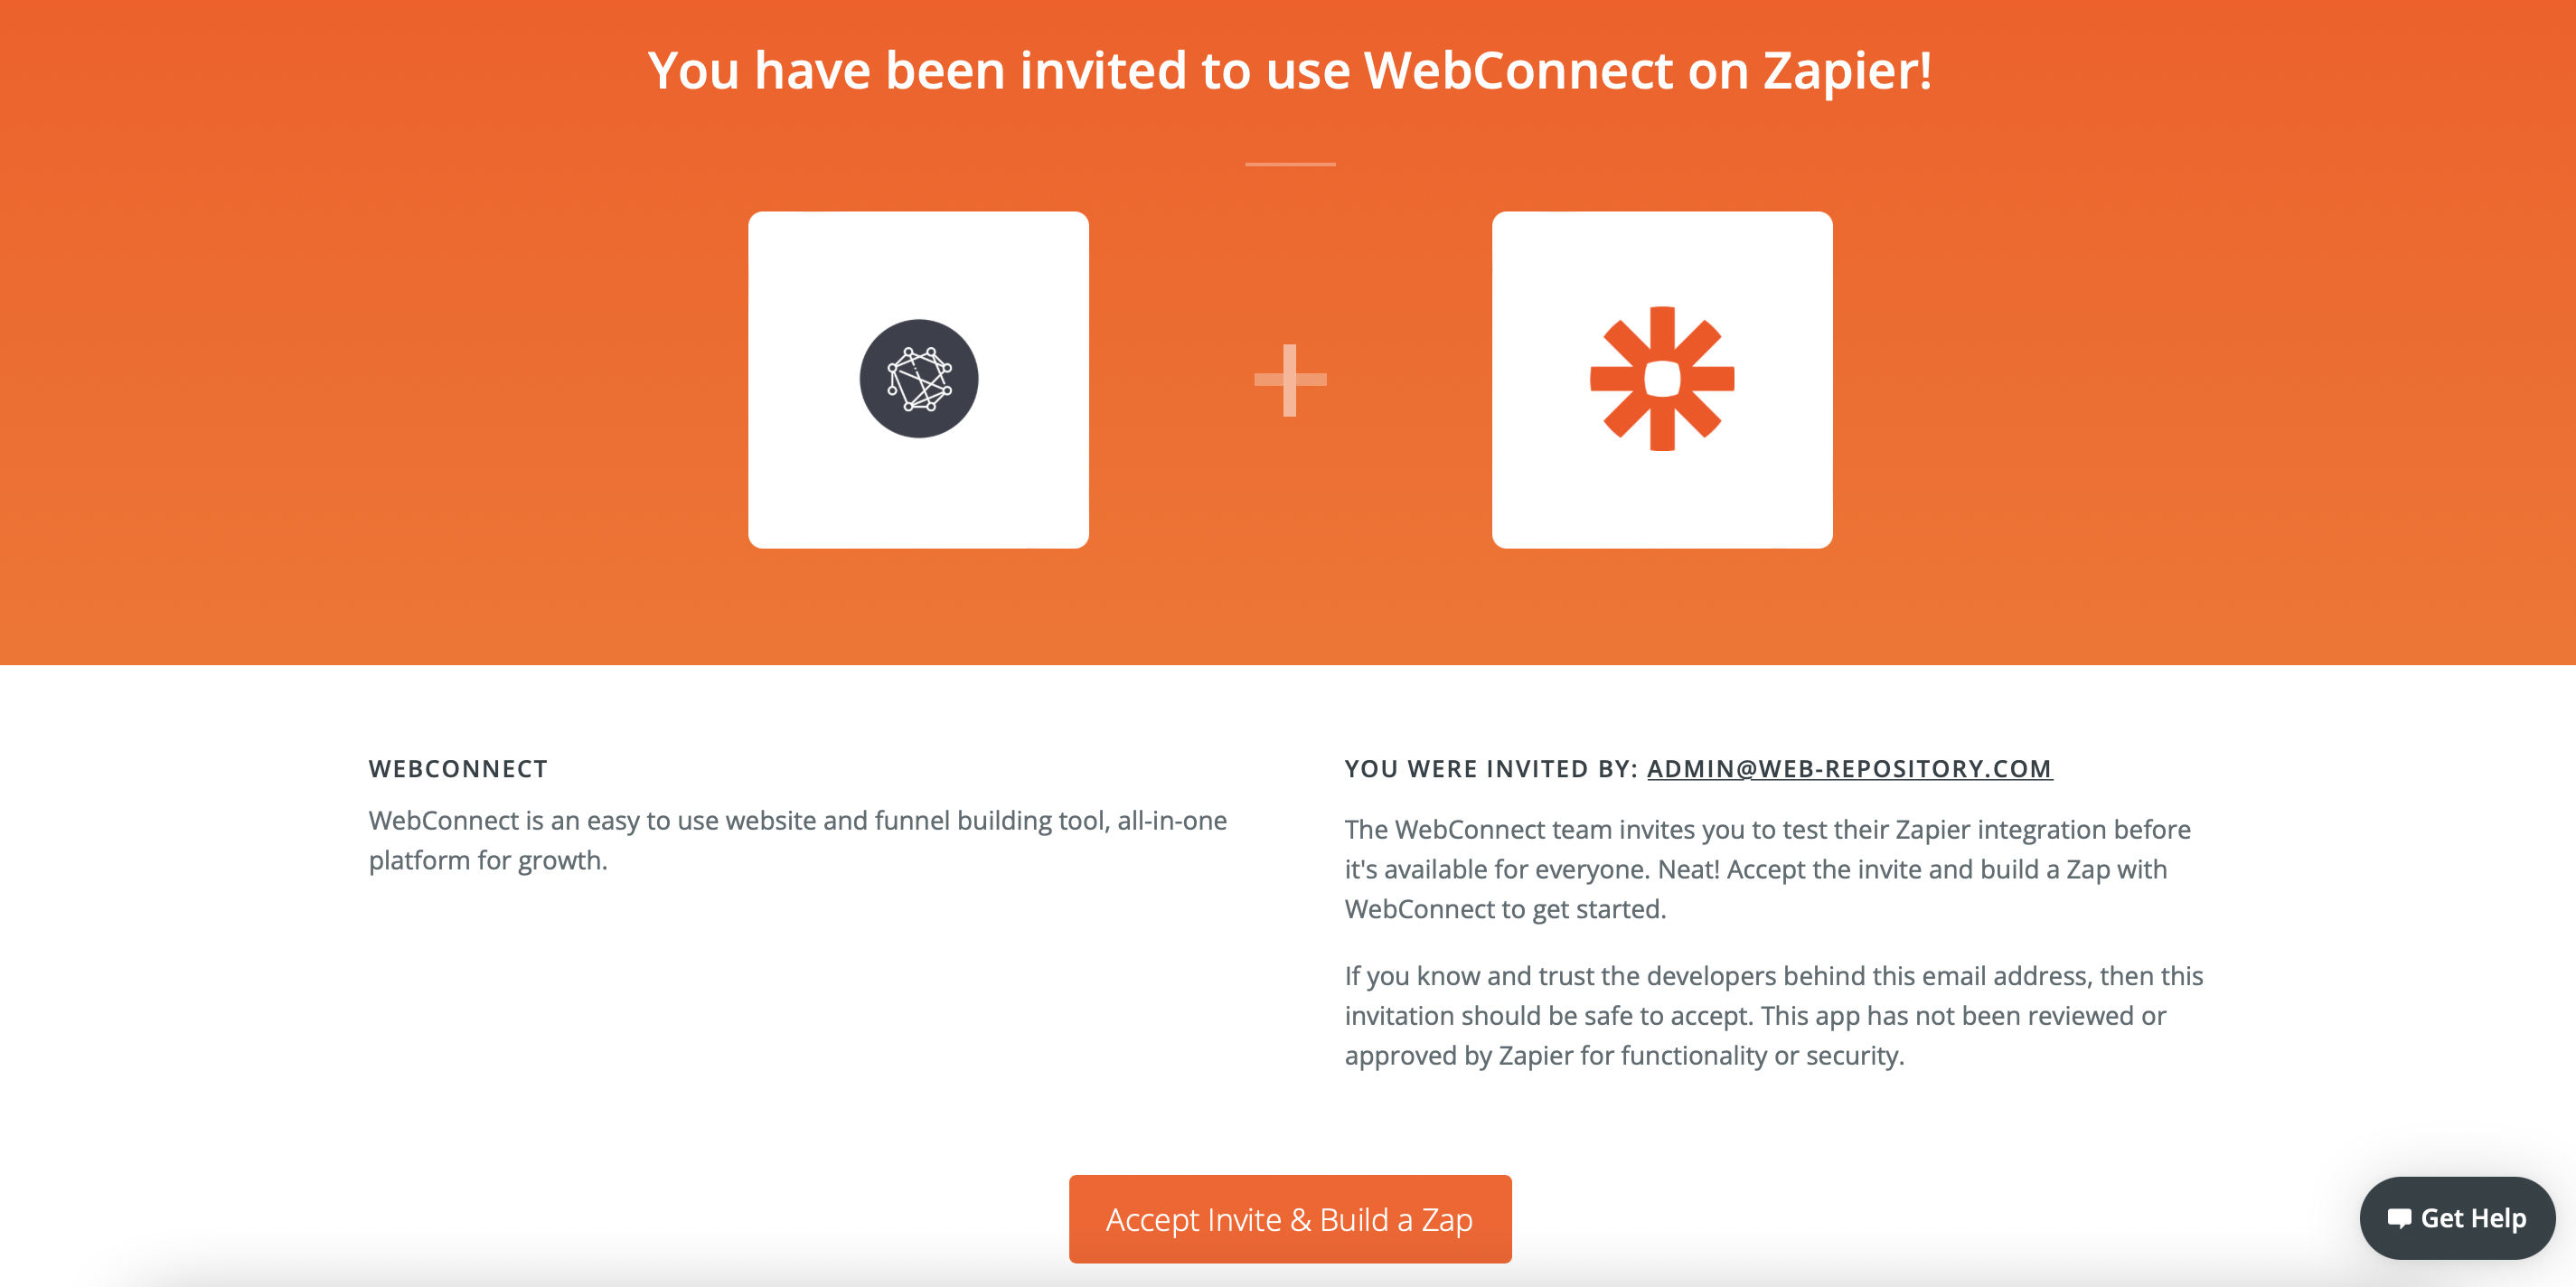Click the 'You were invited by' label
The image size is (2576, 1287).
point(1491,768)
